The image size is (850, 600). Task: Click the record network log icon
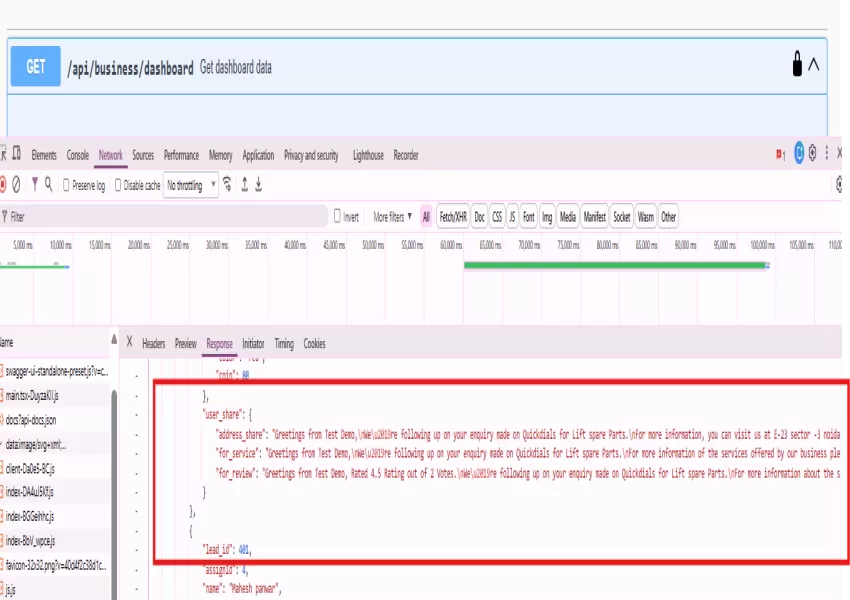point(2,185)
